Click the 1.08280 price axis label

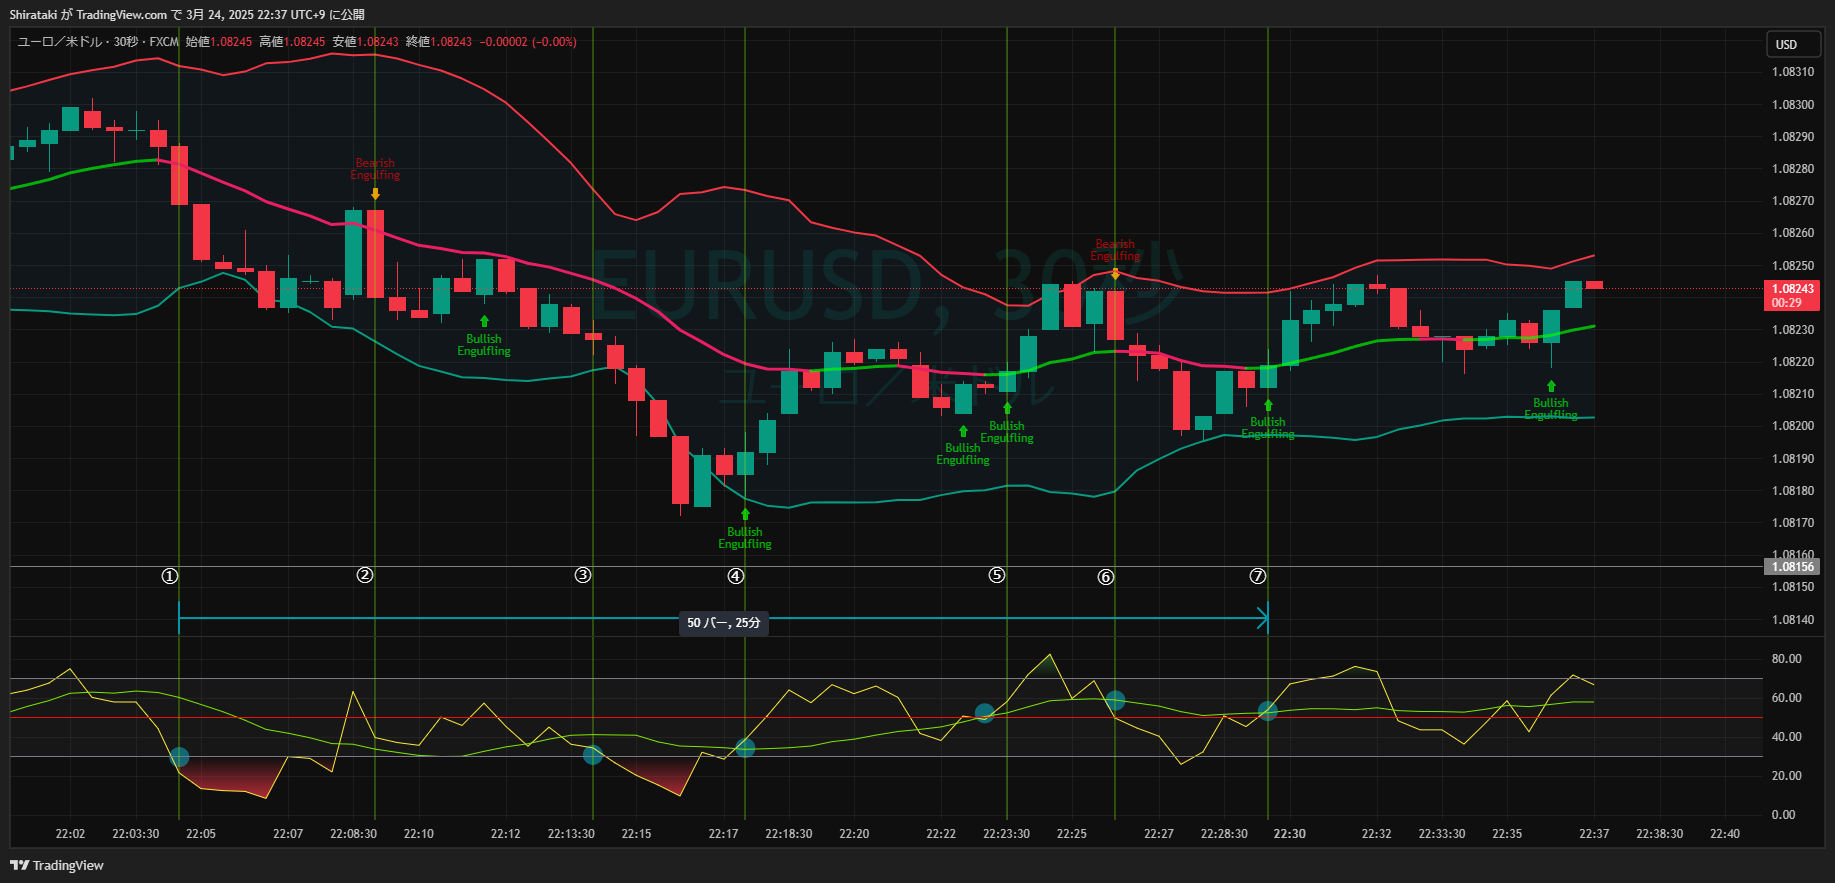[x=1793, y=169]
